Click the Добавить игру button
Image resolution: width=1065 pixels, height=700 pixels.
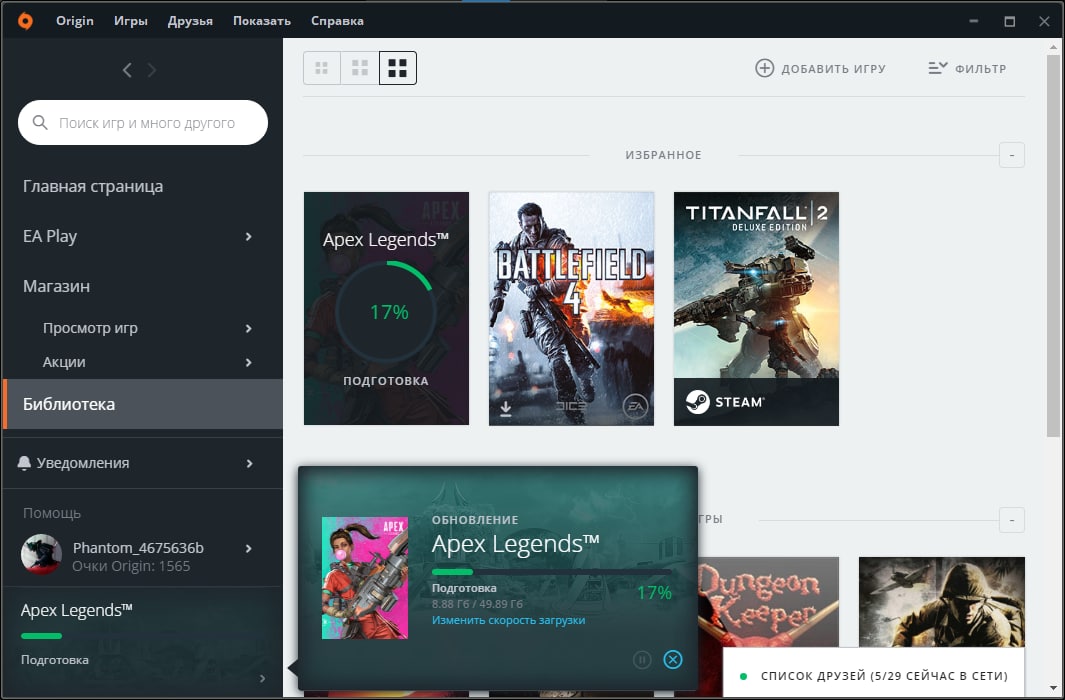coord(820,69)
